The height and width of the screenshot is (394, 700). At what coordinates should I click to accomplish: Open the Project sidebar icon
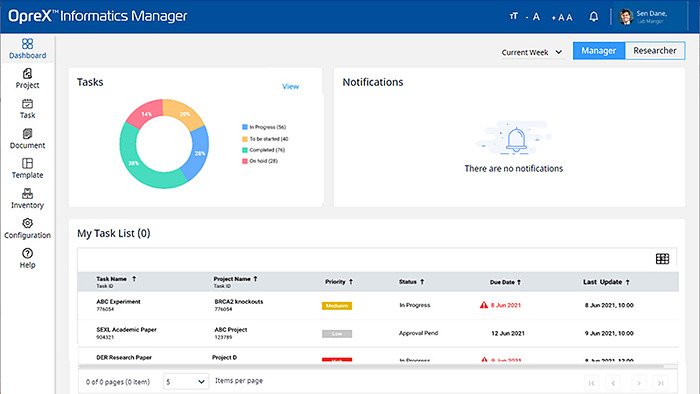tap(27, 74)
